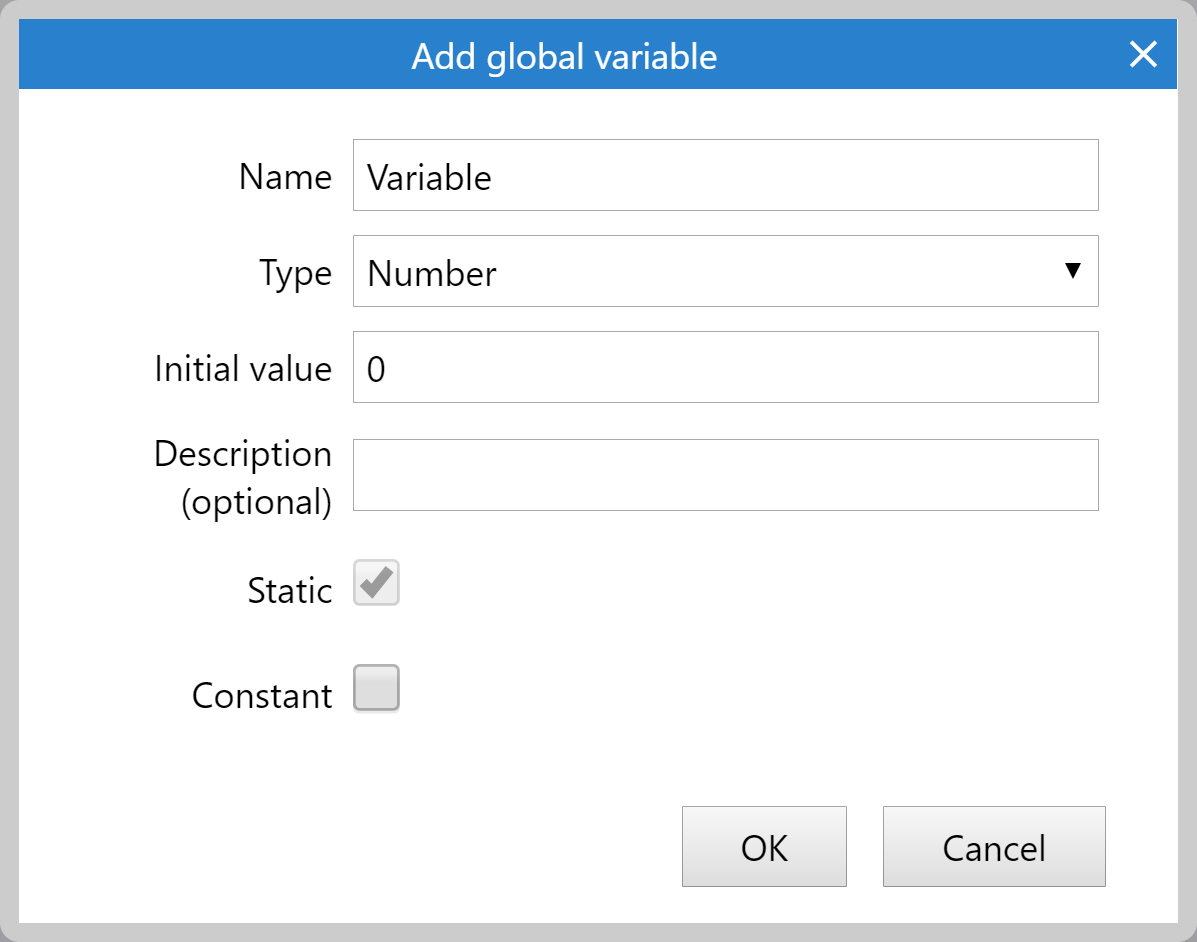Image resolution: width=1197 pixels, height=942 pixels.
Task: Click the Add global variable title bar
Action: (x=564, y=55)
